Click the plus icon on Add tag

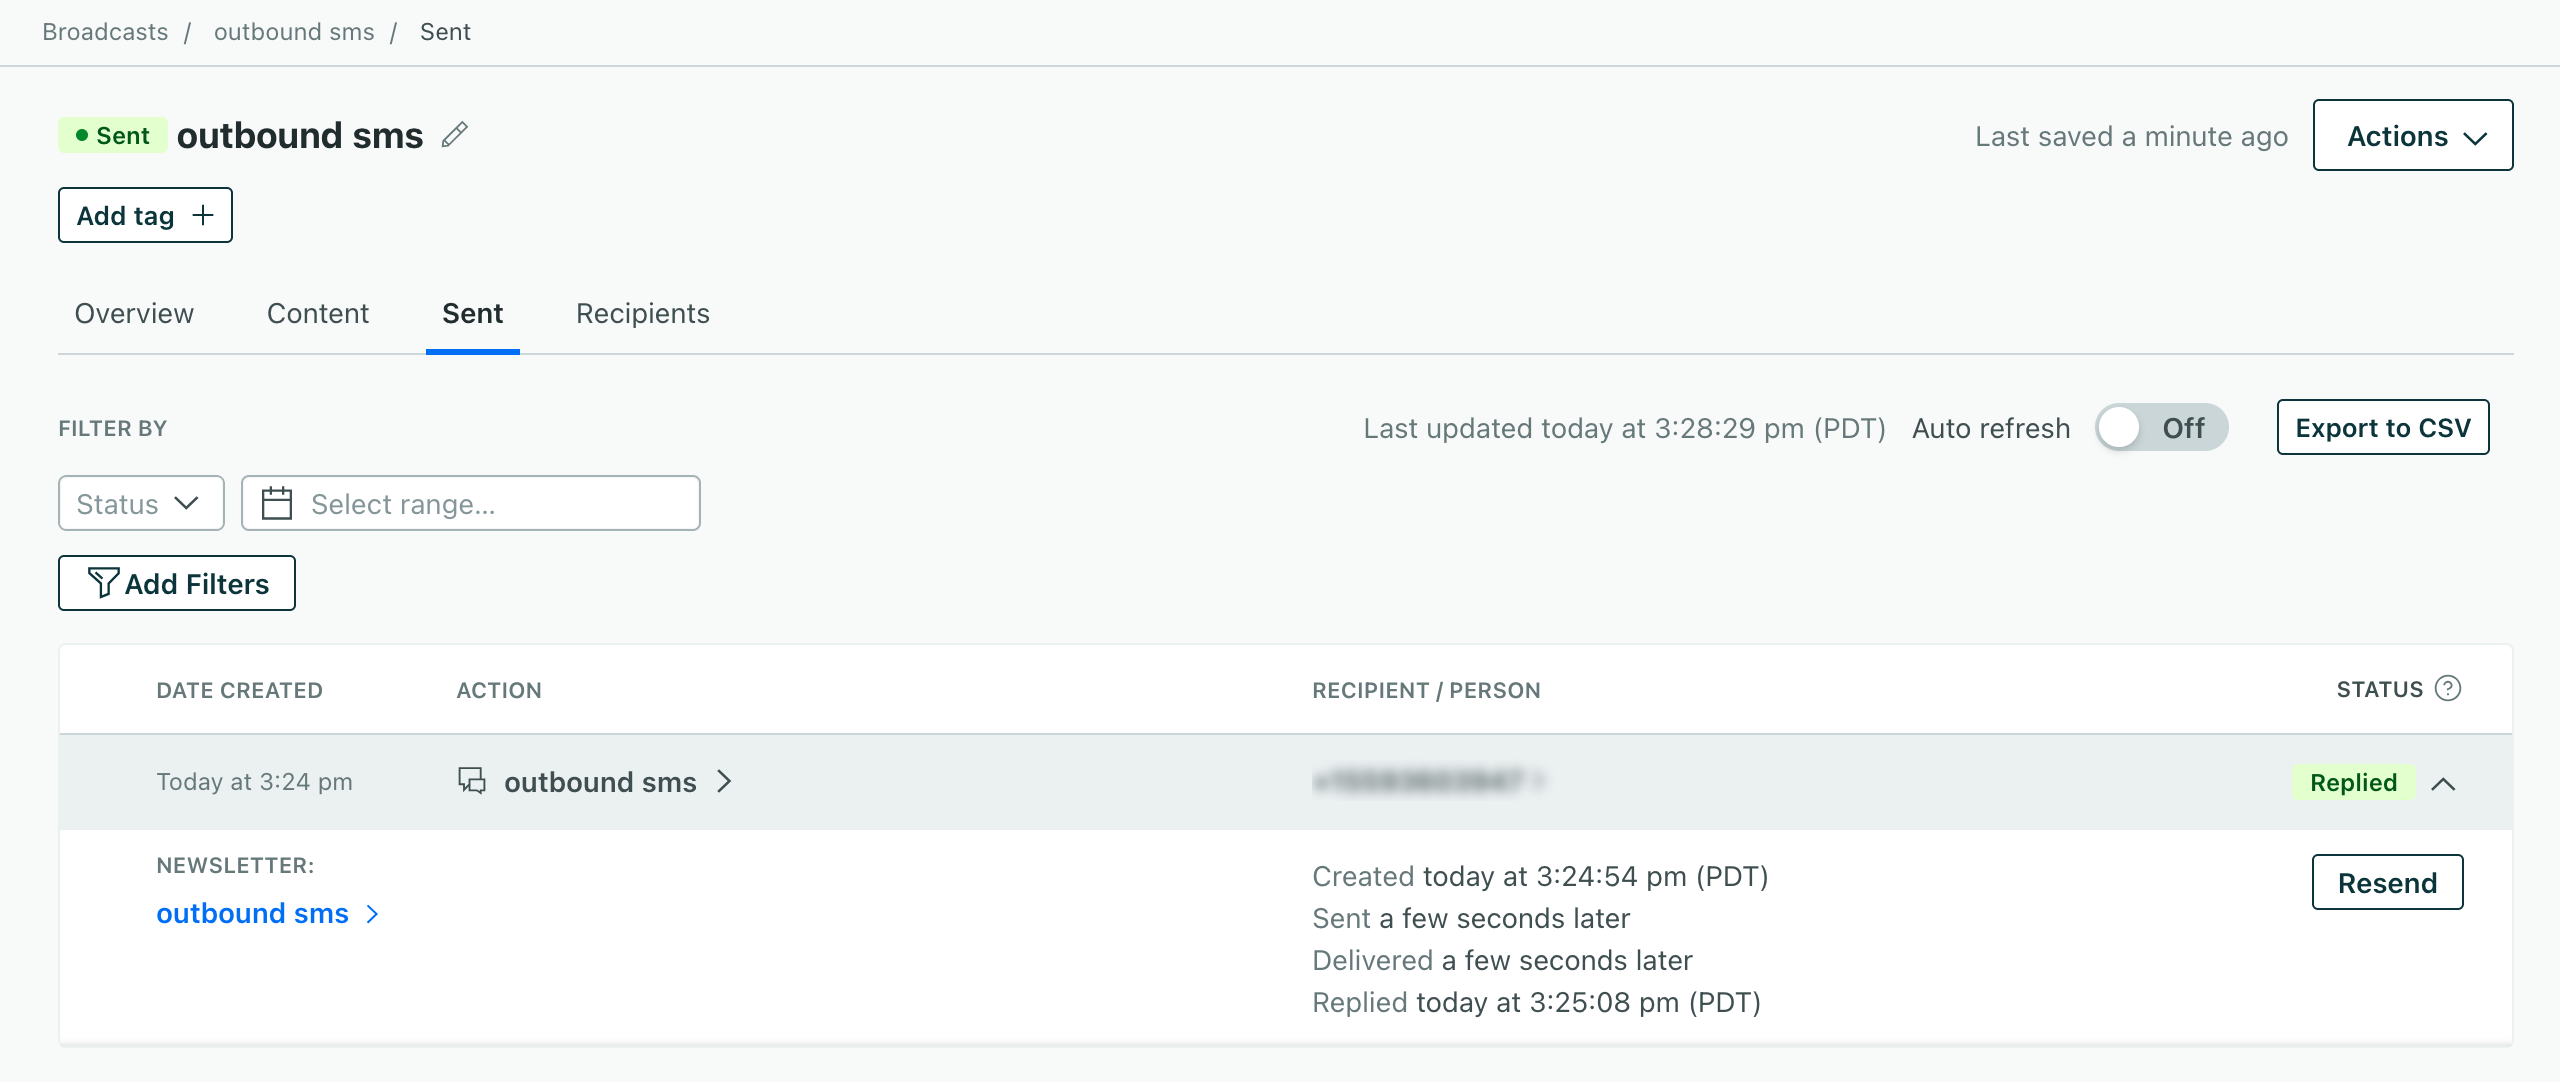pyautogui.click(x=203, y=215)
